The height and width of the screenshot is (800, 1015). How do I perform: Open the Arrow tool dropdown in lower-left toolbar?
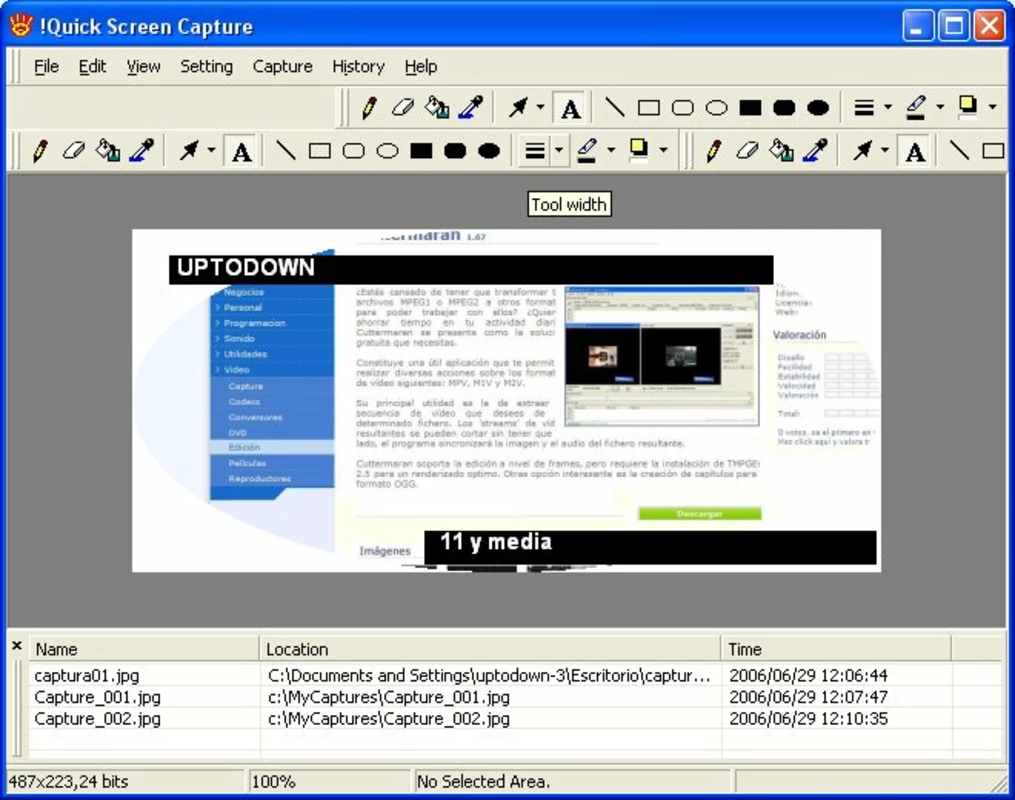coord(212,151)
